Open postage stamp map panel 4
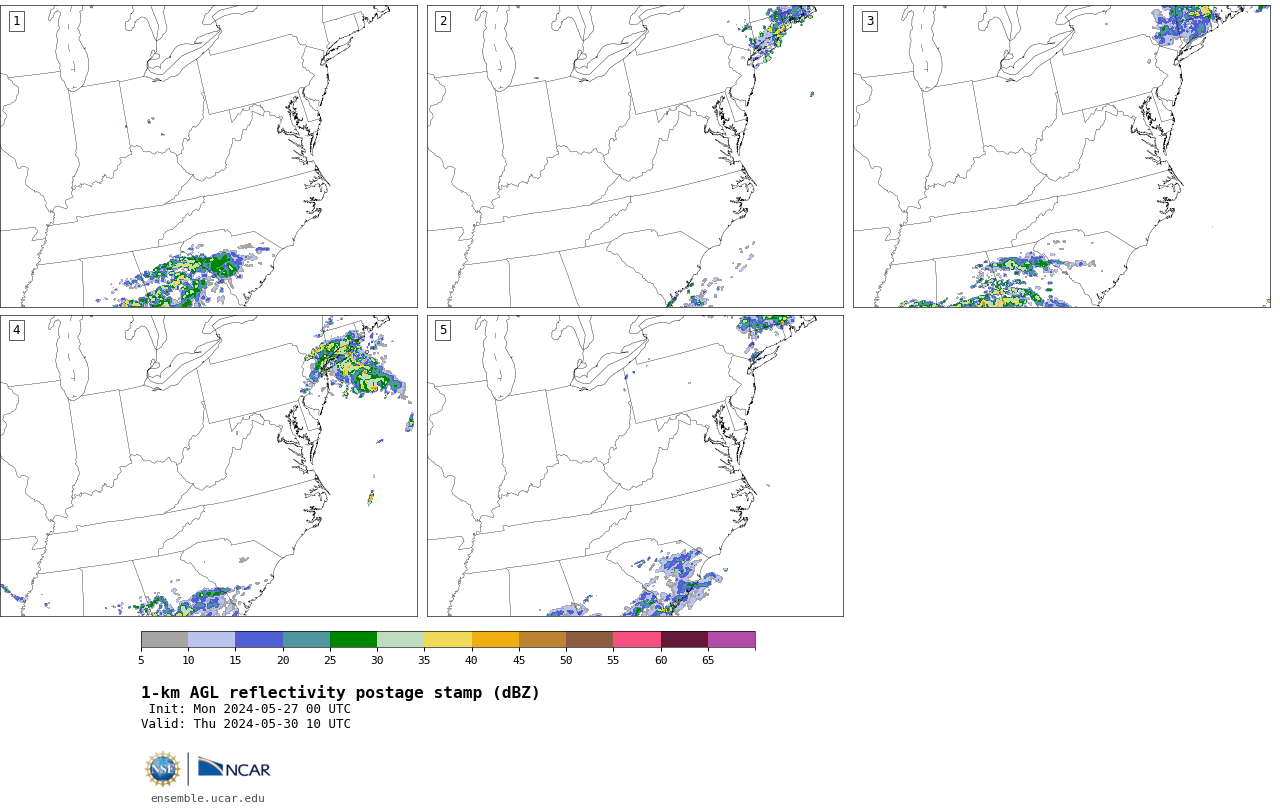 point(208,466)
